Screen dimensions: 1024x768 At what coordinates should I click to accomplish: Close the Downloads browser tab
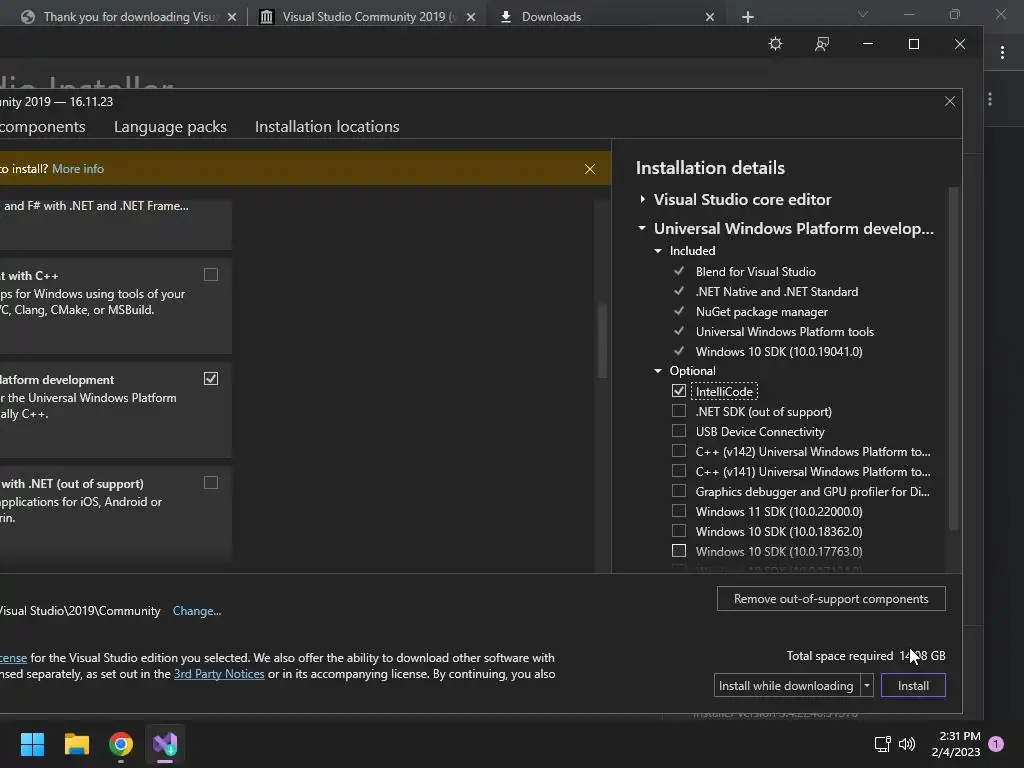pos(710,17)
